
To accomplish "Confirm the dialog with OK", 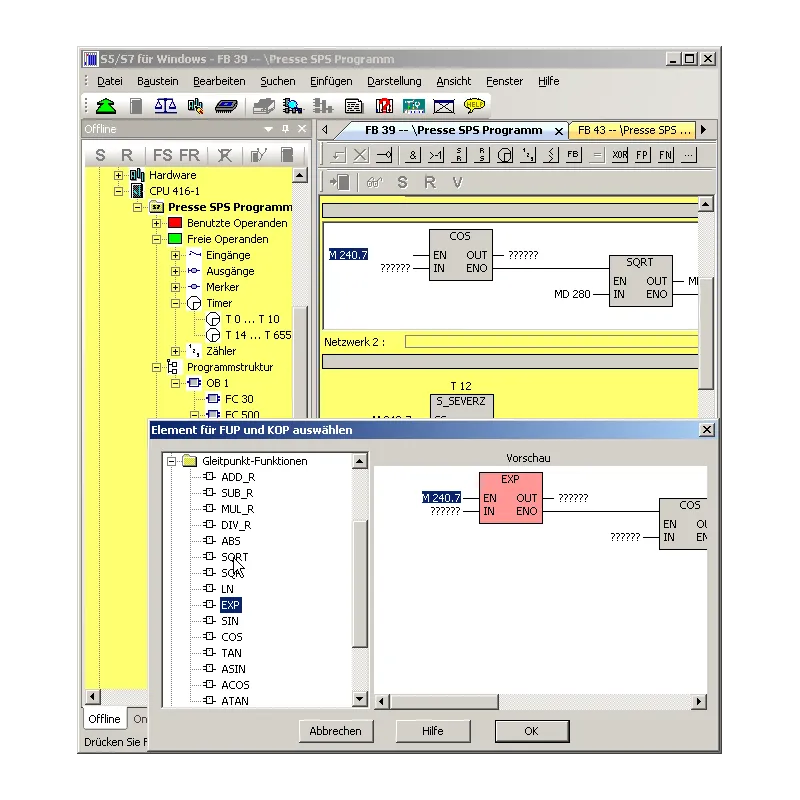I will pos(531,731).
